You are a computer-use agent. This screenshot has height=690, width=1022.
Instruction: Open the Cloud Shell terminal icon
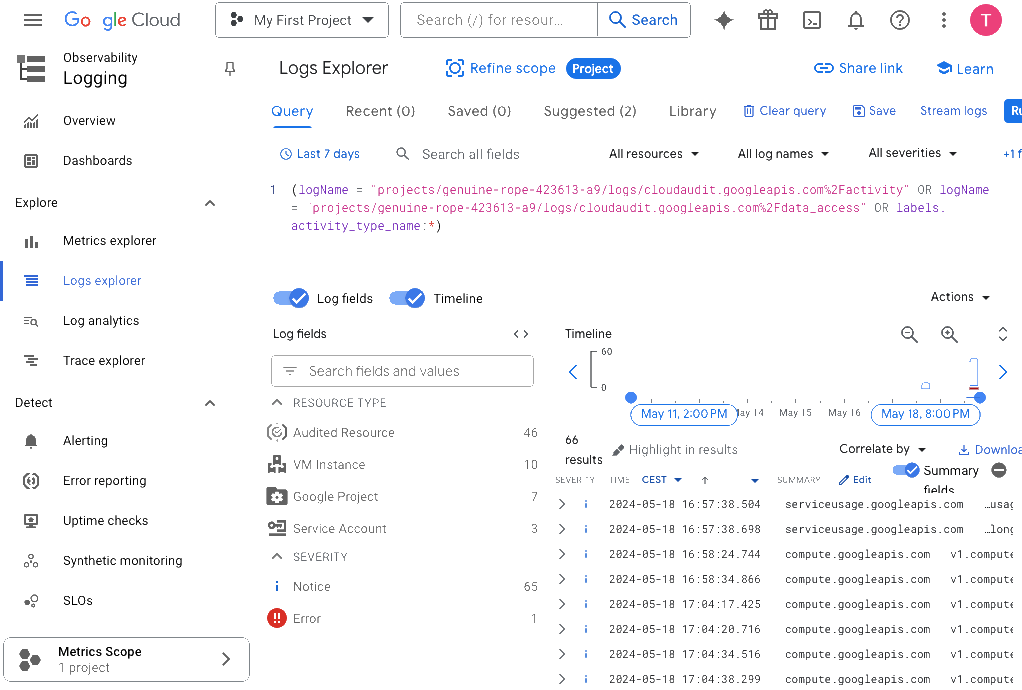coord(813,20)
